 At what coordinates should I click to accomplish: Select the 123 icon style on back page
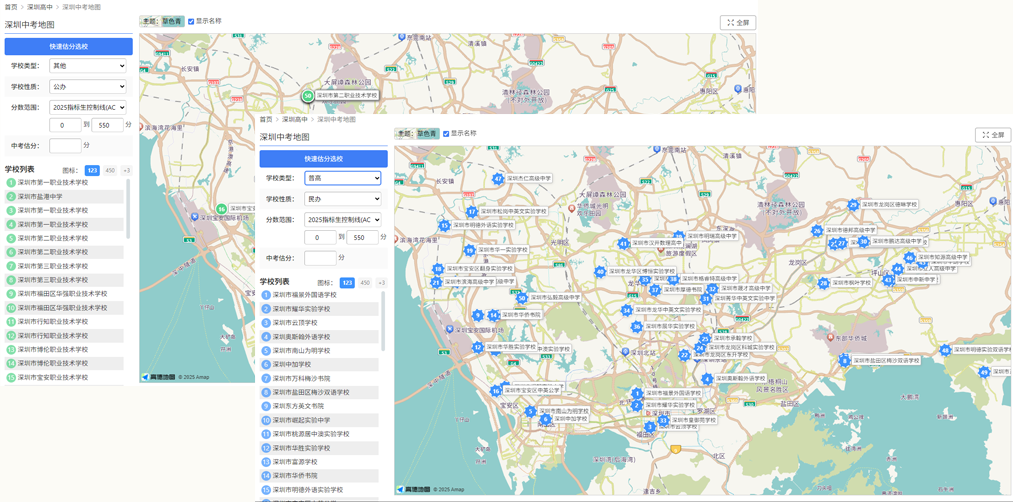pyautogui.click(x=92, y=171)
